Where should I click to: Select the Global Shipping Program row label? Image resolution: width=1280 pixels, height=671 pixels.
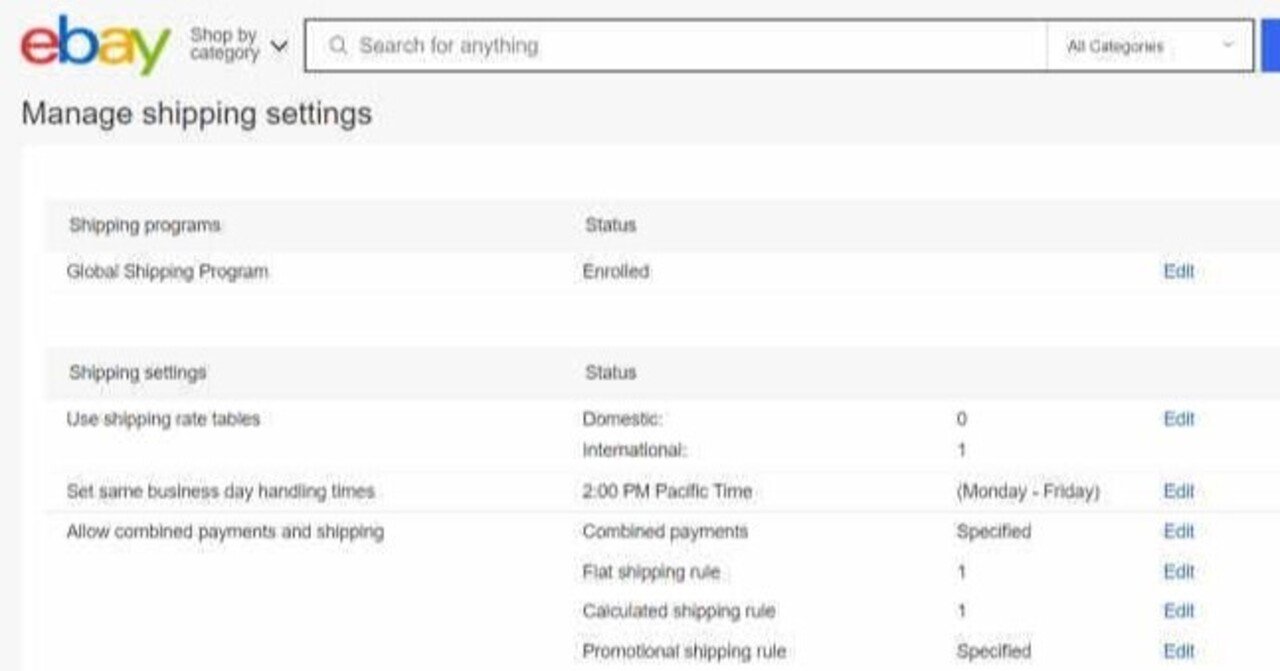tap(167, 271)
